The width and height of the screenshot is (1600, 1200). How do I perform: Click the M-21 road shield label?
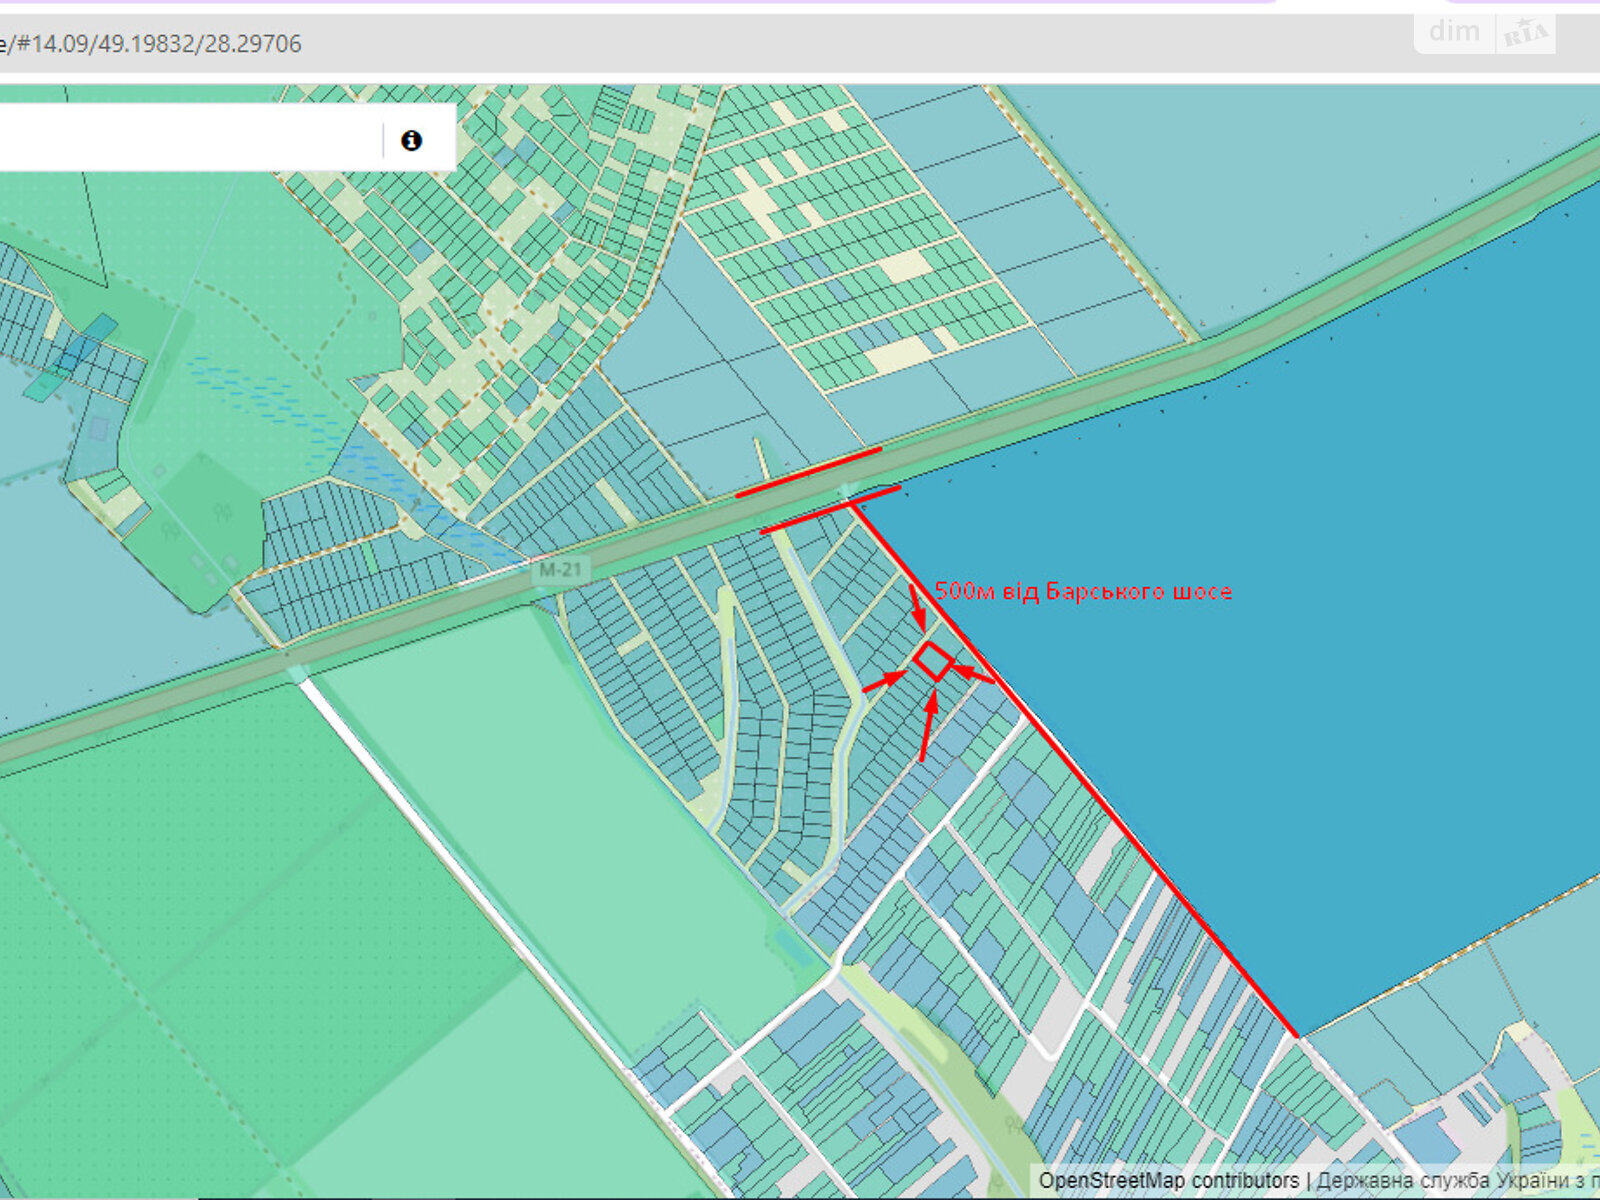coord(560,570)
